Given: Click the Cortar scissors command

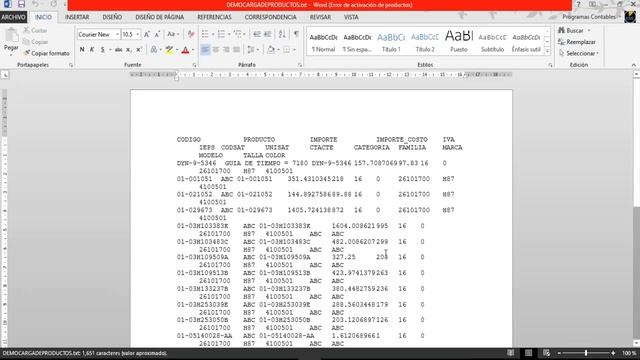Looking at the screenshot, I should (x=35, y=31).
